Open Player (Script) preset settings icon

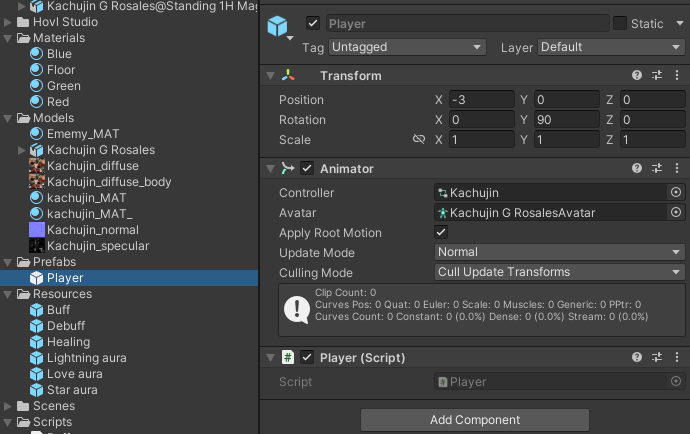(657, 357)
